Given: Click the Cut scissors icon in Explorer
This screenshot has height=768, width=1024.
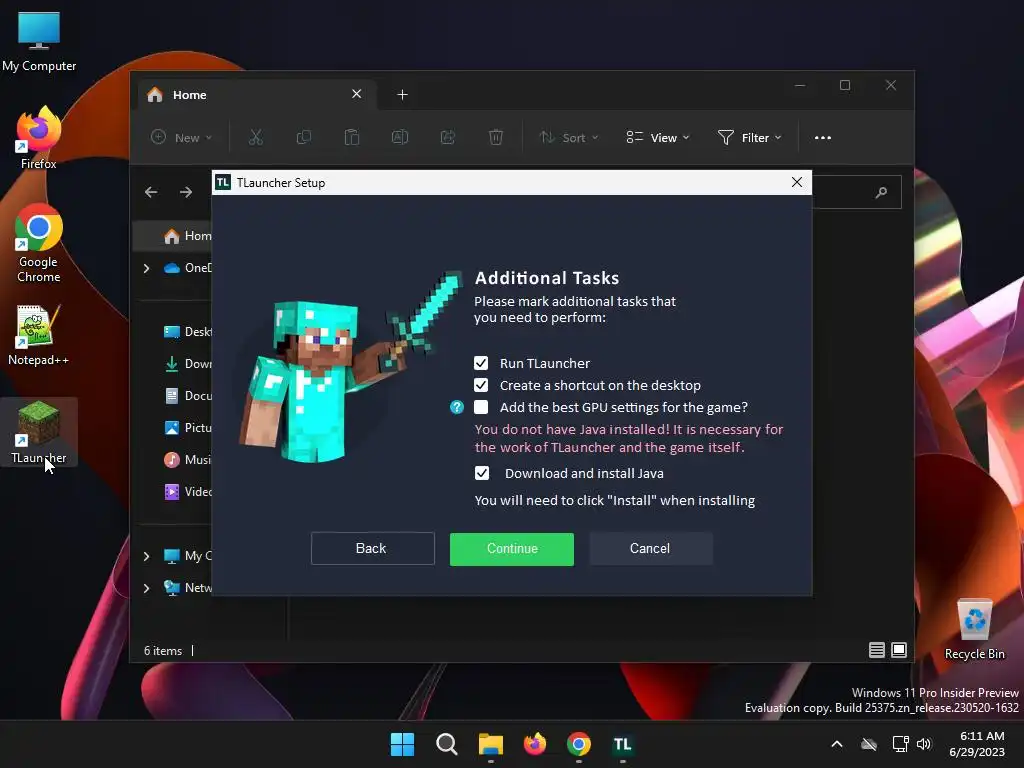Looking at the screenshot, I should 255,137.
